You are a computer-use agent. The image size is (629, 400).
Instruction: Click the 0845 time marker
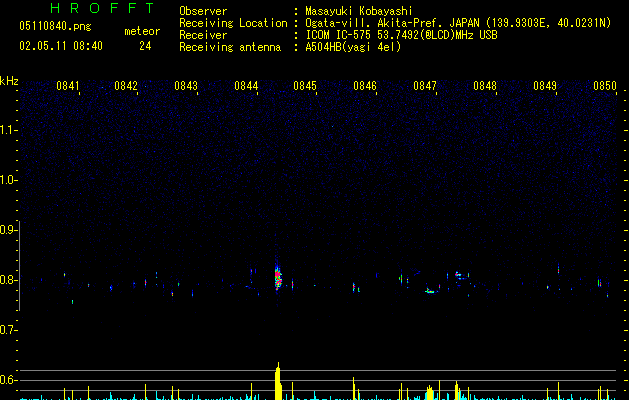(x=305, y=86)
